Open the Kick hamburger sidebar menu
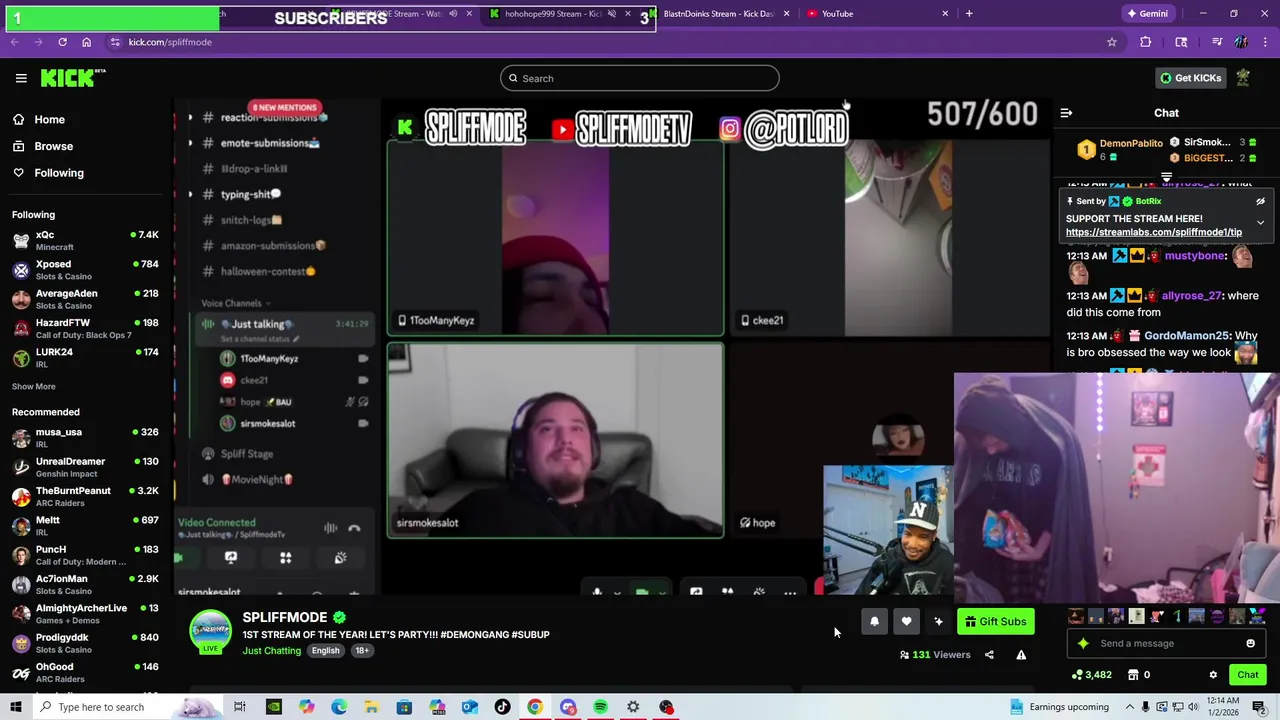1280x720 pixels. coord(21,78)
